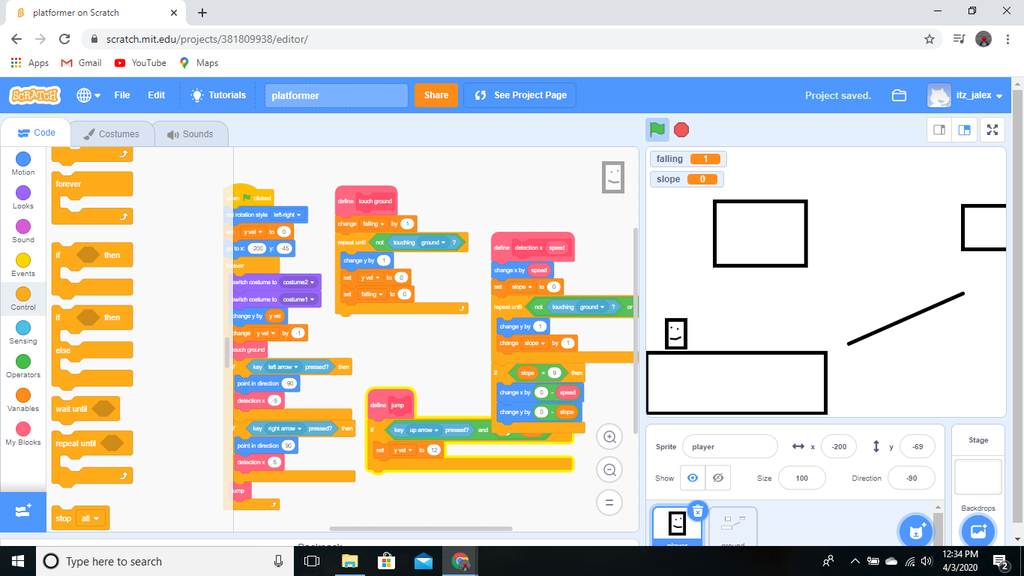The width and height of the screenshot is (1024, 576).
Task: Show the sprite with eye icon
Action: point(692,478)
